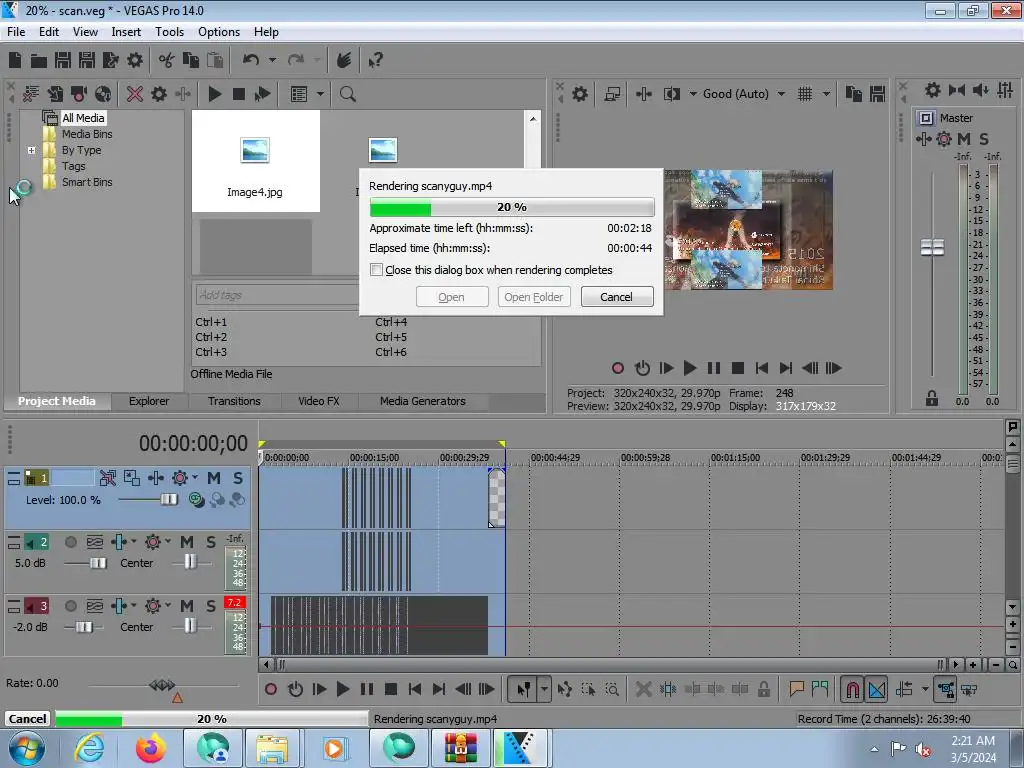Click the Get Media from Web globe icon
This screenshot has width=1024, height=768.
tap(103, 94)
